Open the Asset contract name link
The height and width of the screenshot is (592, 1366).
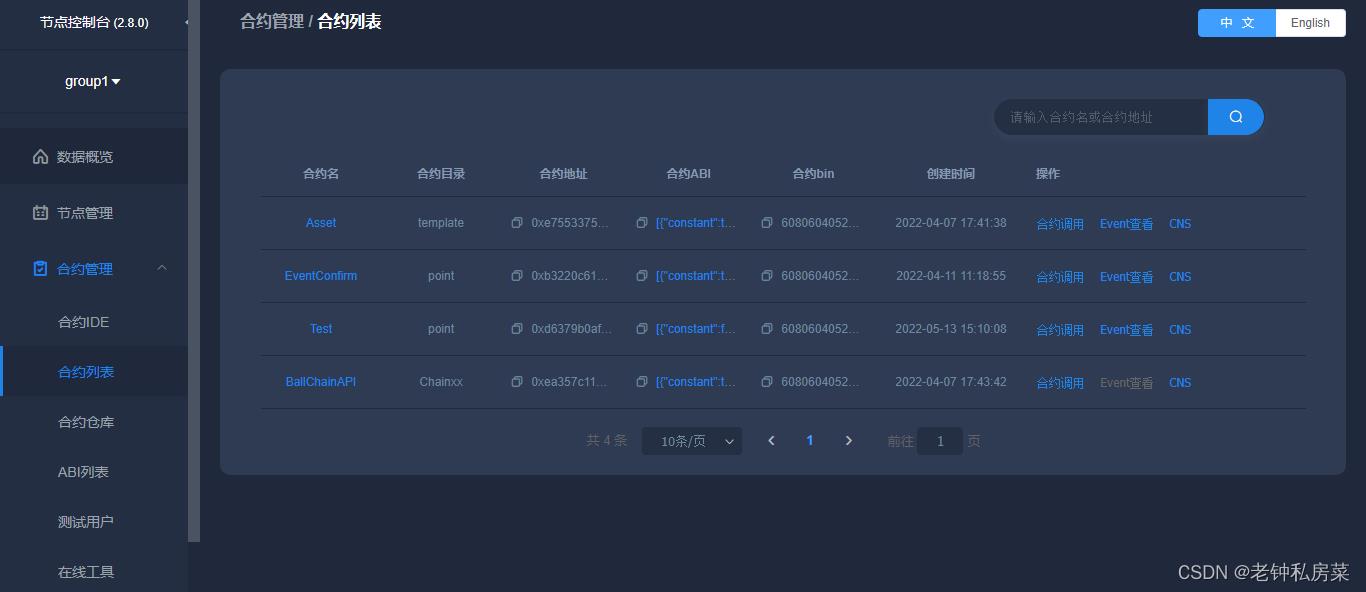click(321, 223)
